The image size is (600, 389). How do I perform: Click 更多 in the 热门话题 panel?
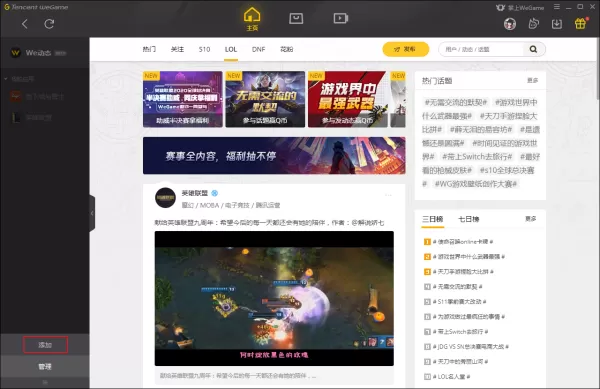(x=533, y=80)
